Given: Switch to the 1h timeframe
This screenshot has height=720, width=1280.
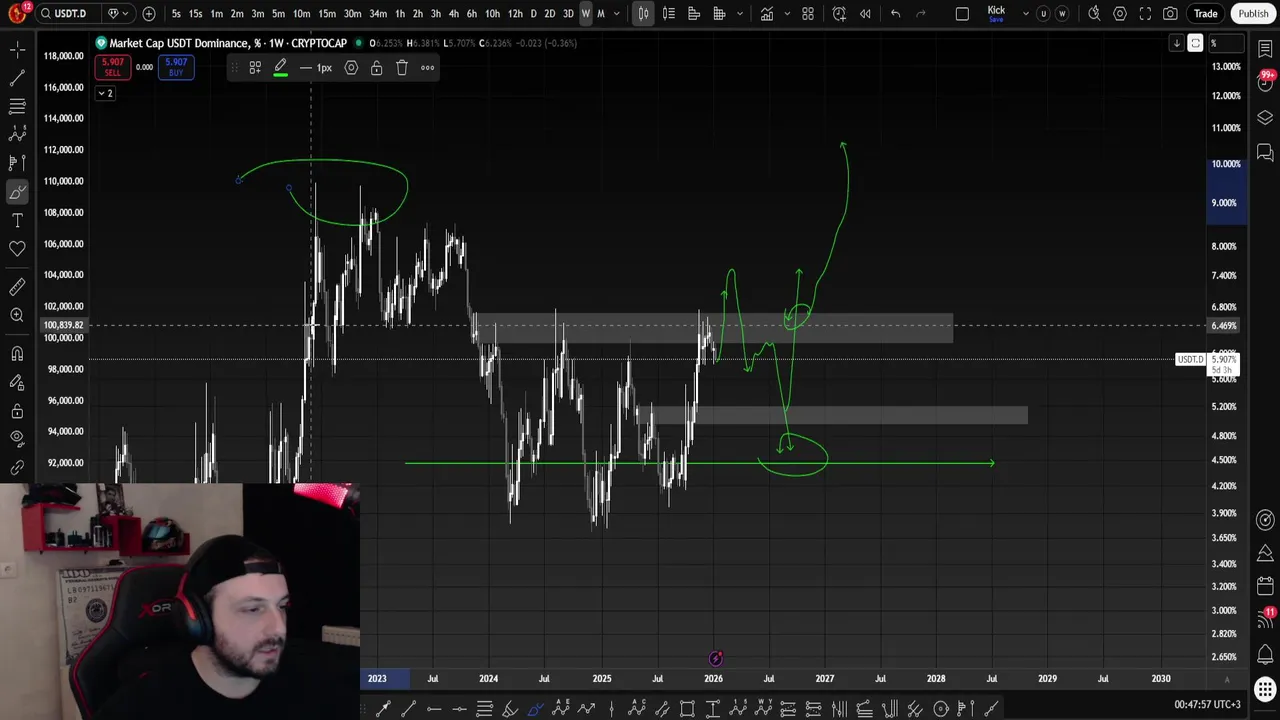Looking at the screenshot, I should (400, 14).
